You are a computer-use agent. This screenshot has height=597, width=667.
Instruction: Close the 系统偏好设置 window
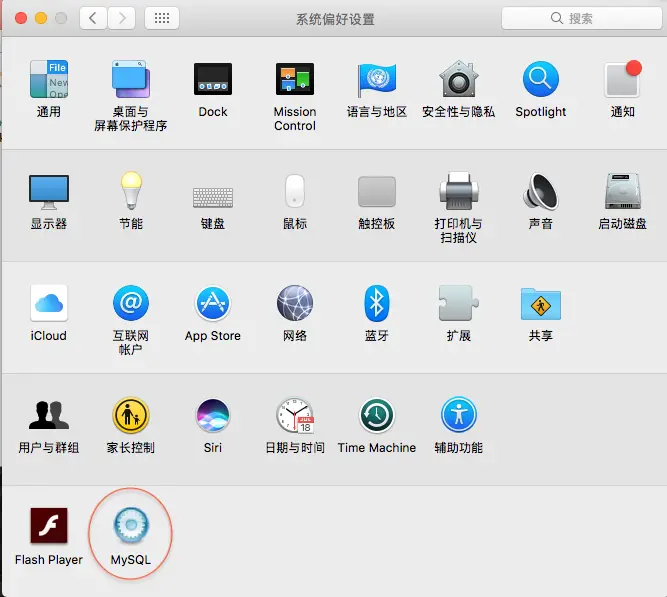(21, 18)
